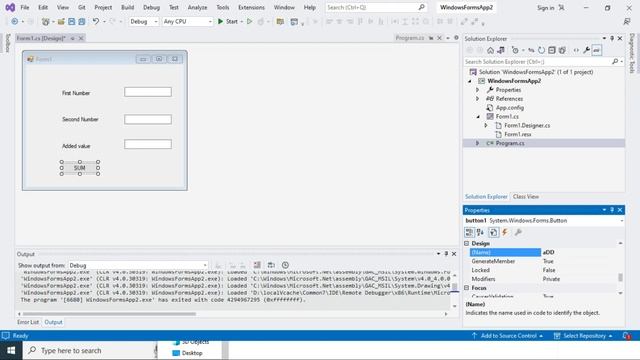Open the button1 object selector dropdown
Image resolution: width=640 pixels, height=360 pixels.
pyautogui.click(x=621, y=221)
